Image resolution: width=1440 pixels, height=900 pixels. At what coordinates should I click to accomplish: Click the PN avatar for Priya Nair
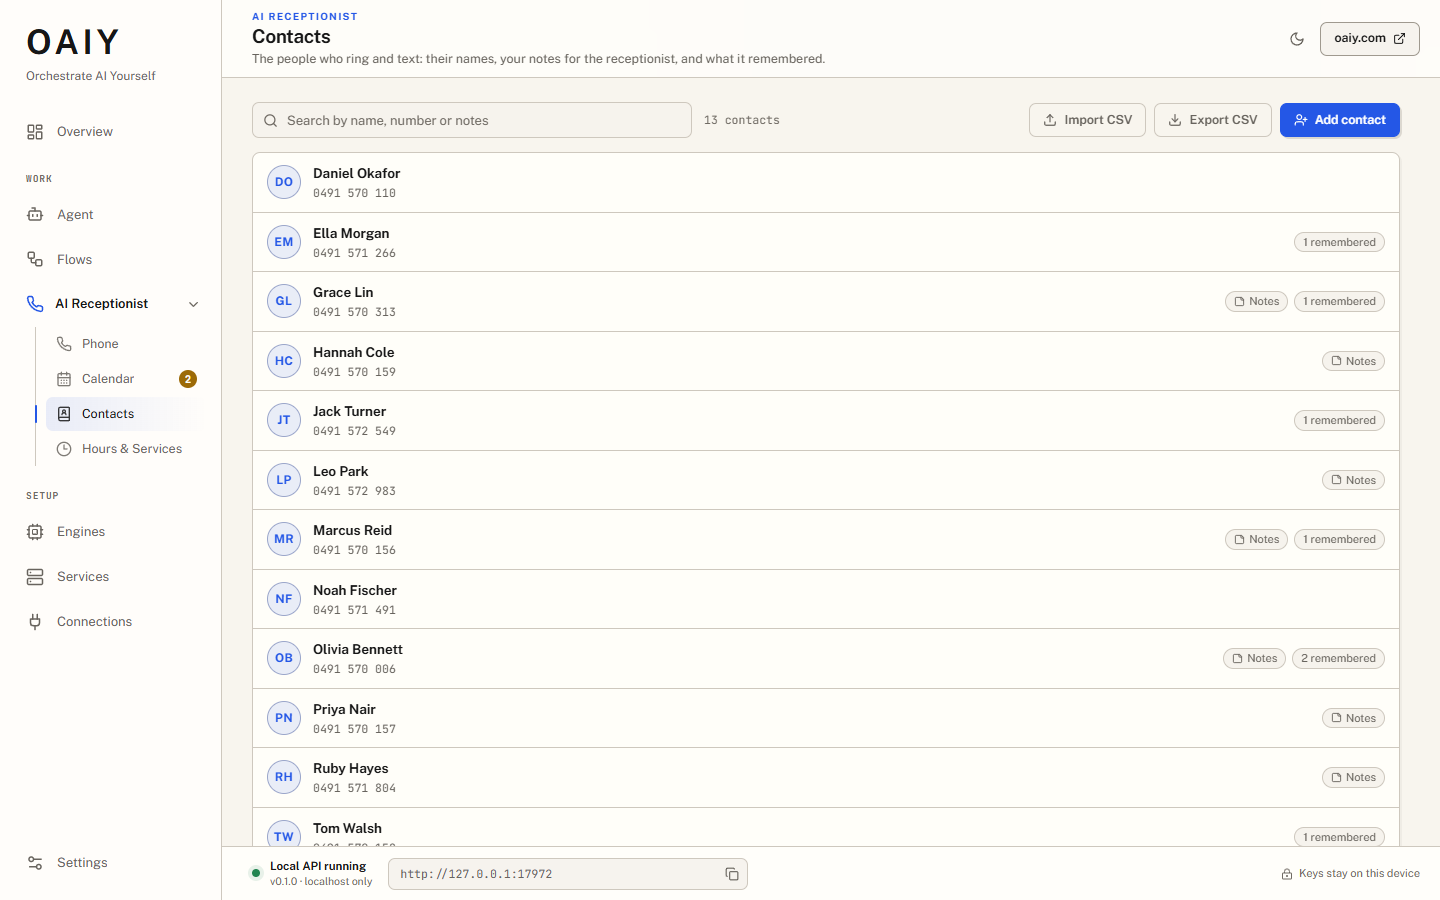(x=284, y=718)
